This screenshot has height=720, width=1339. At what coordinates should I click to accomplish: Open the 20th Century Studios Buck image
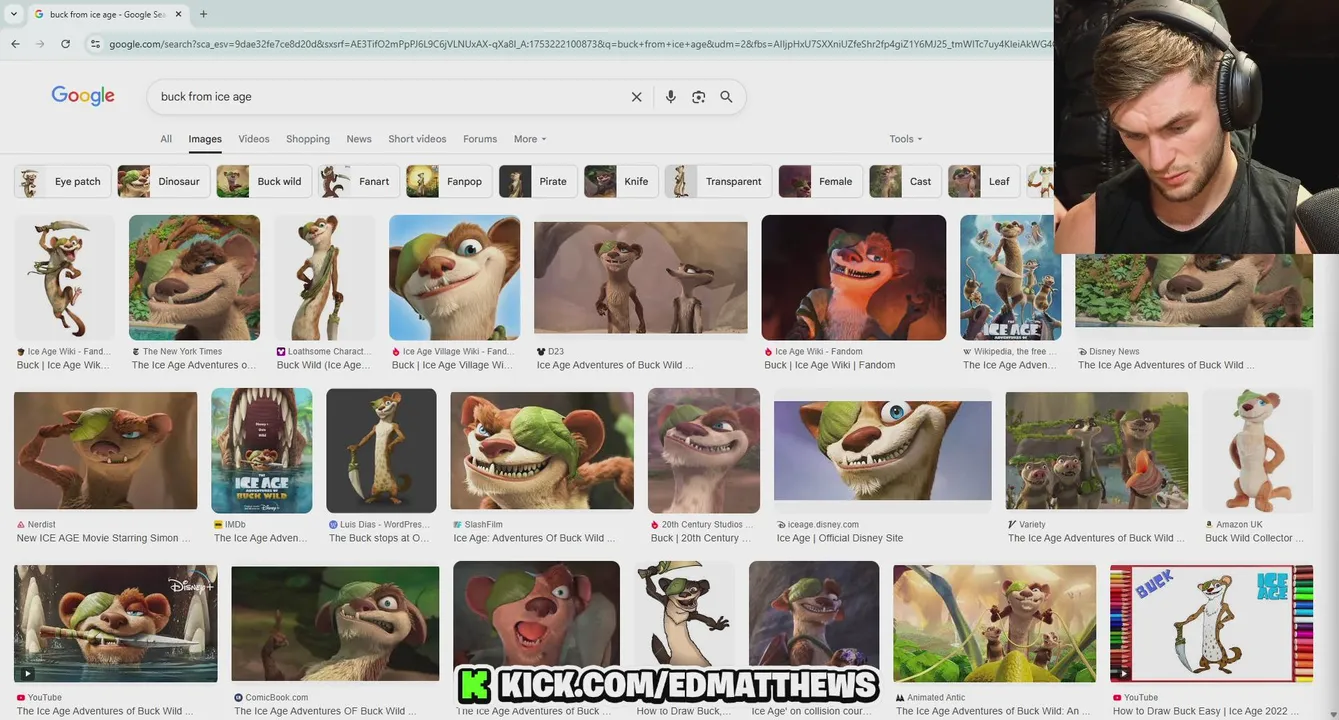[703, 451]
